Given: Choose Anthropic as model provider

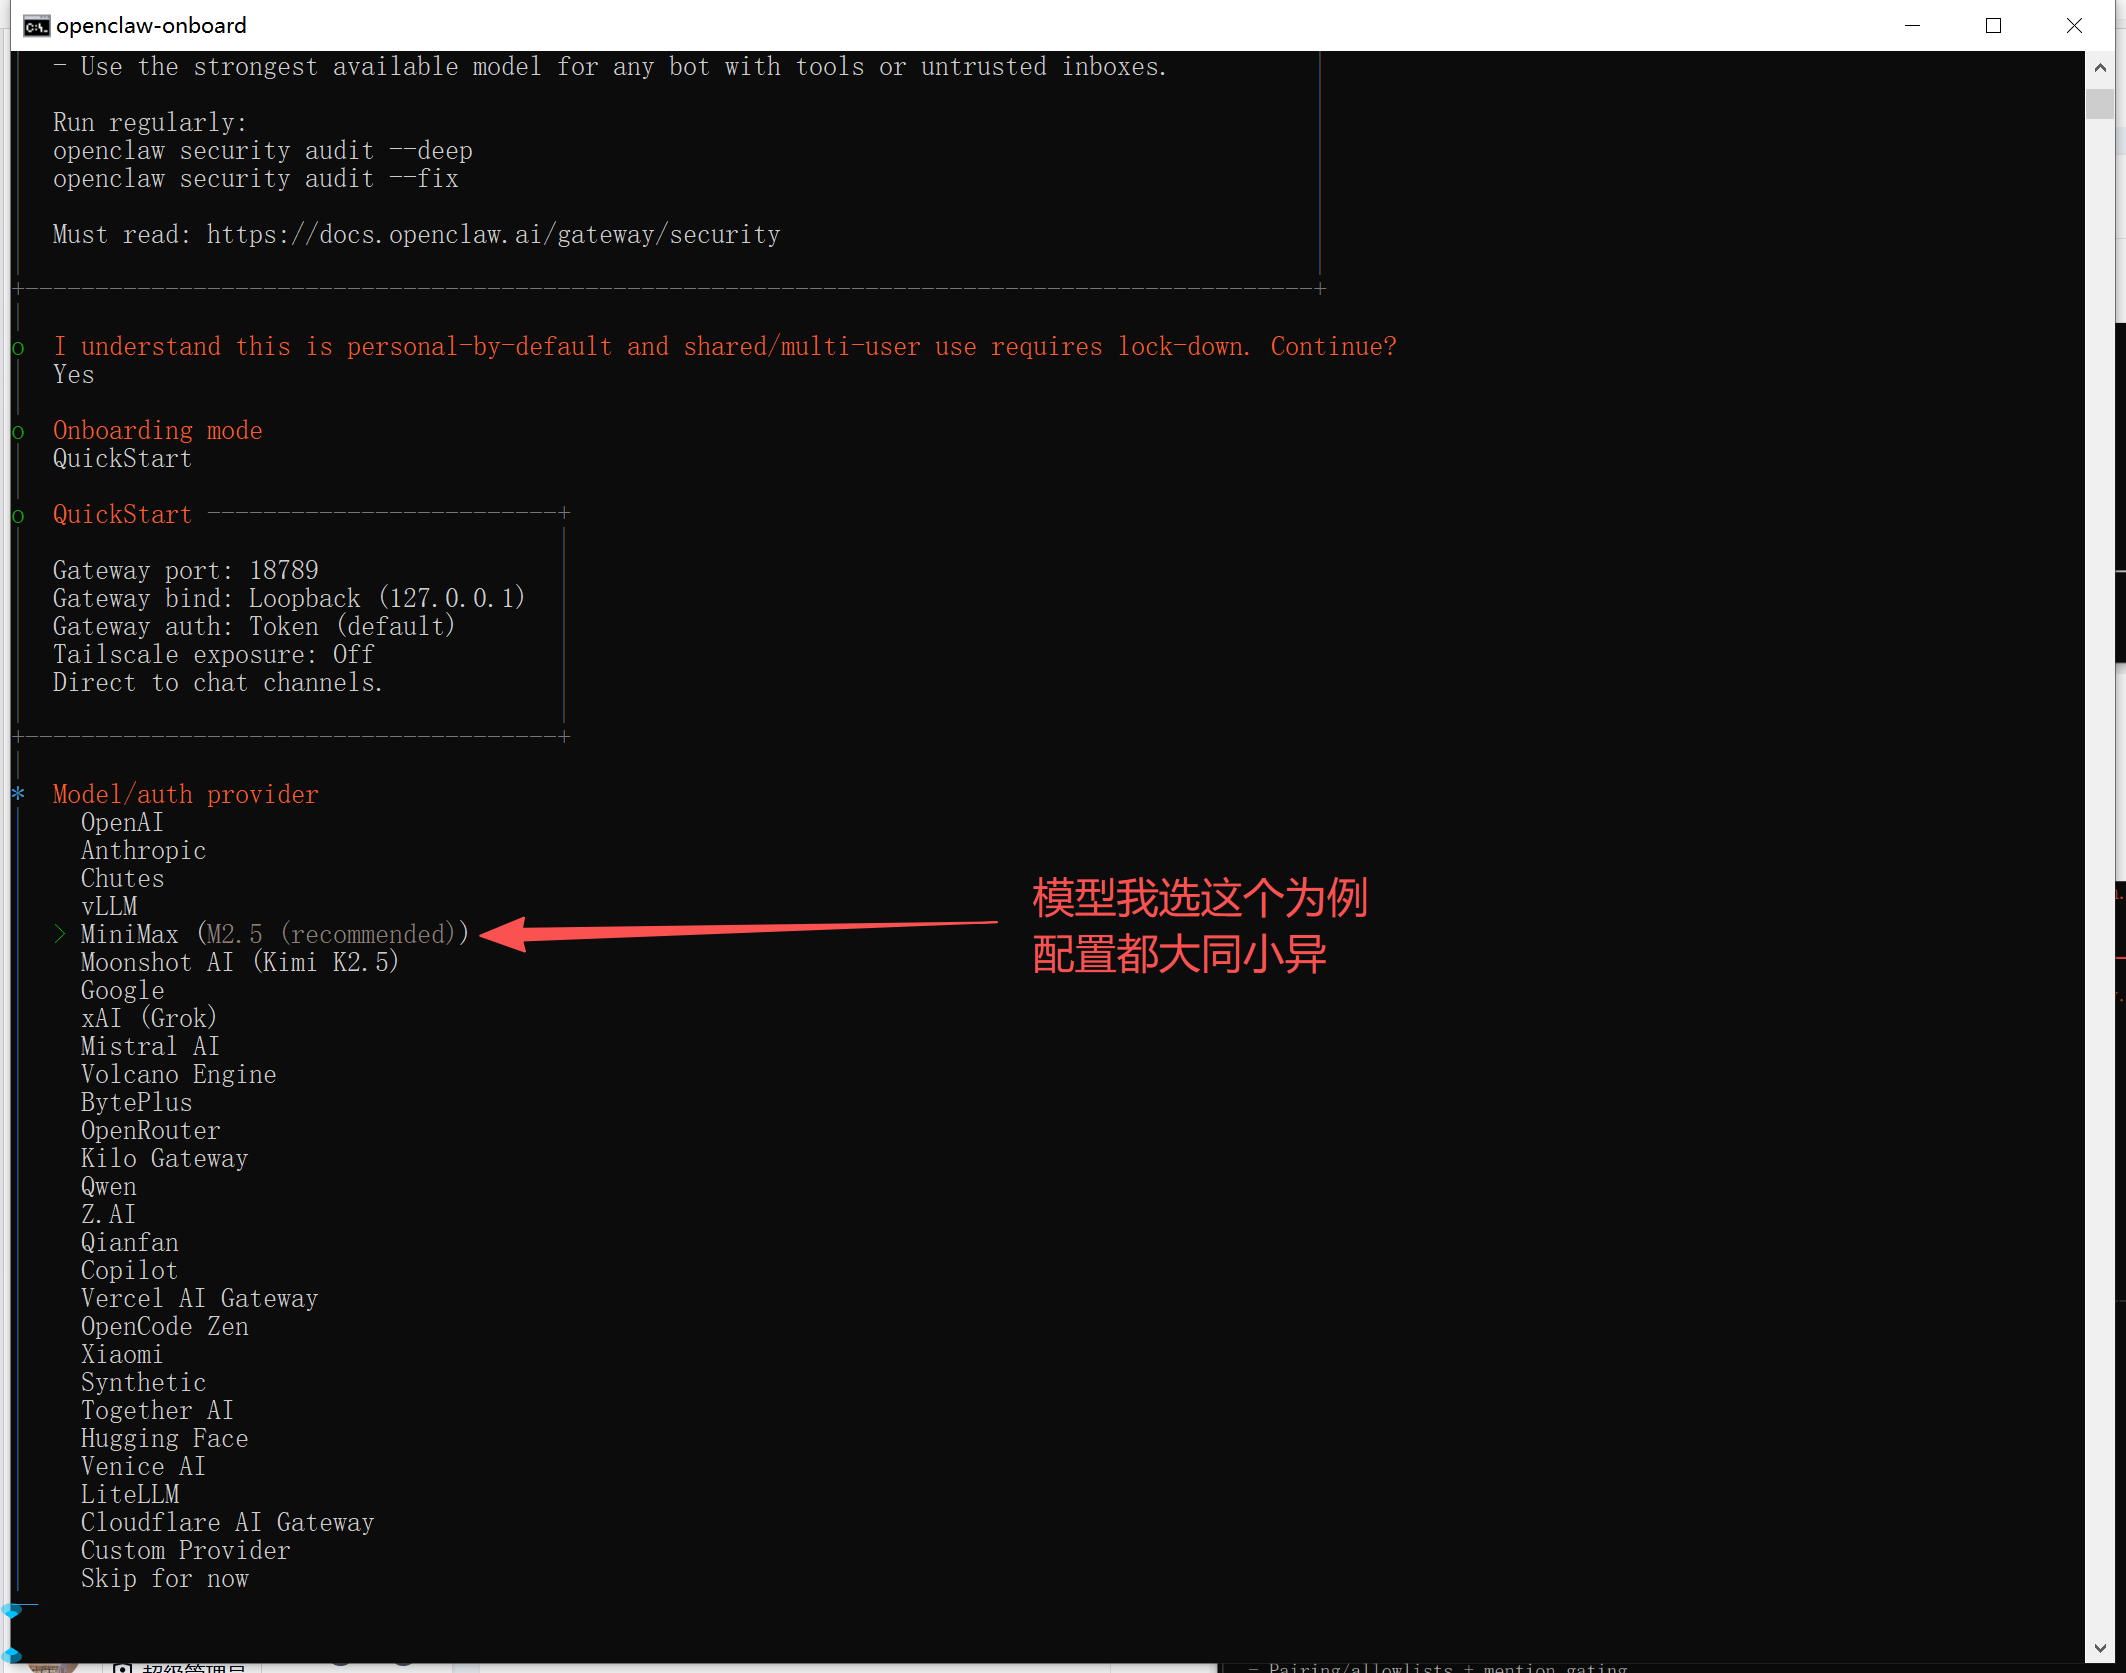Looking at the screenshot, I should tap(143, 850).
